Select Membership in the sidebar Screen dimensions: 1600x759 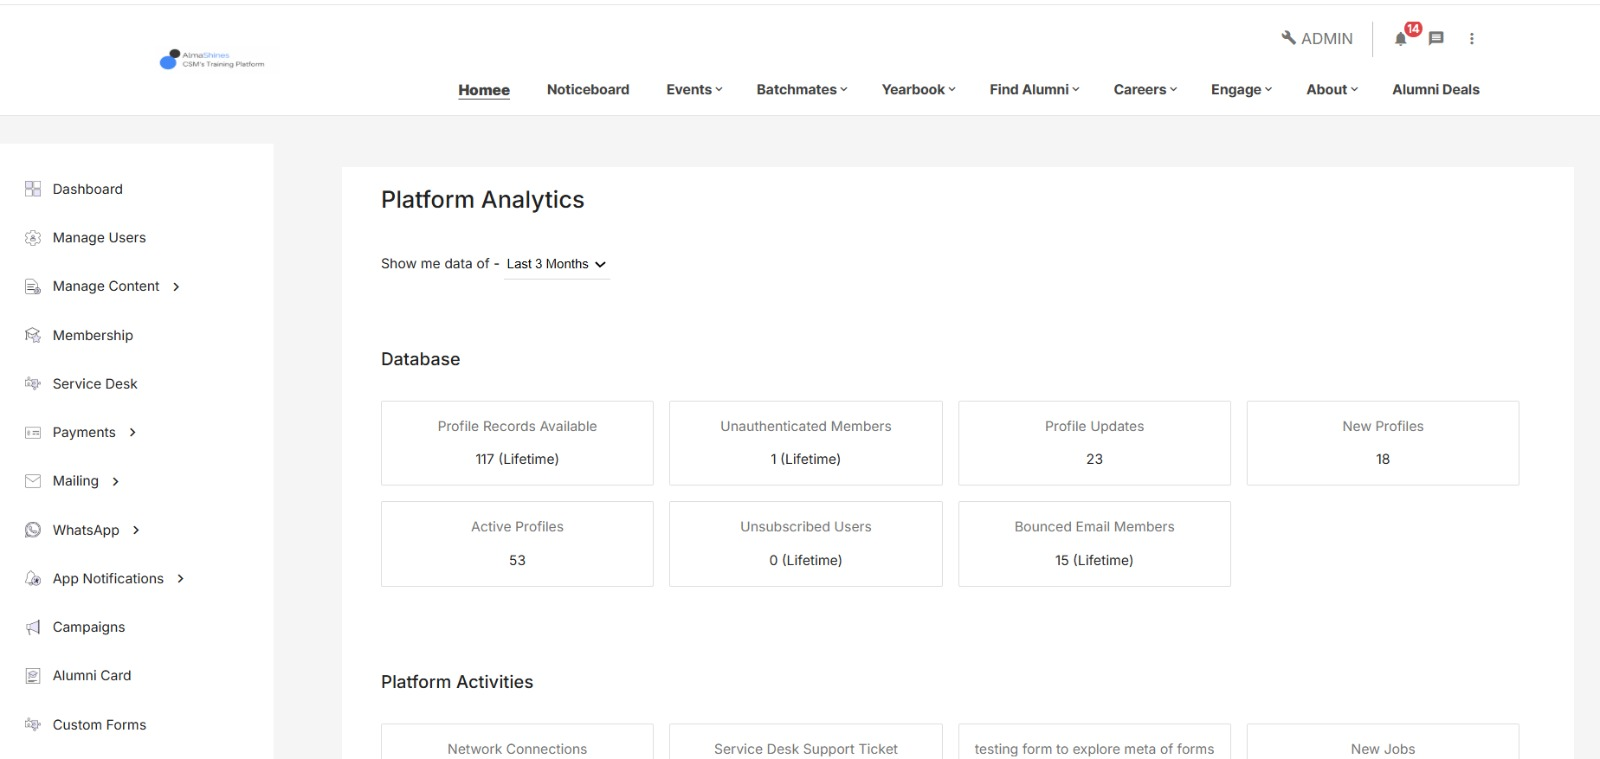pos(93,335)
